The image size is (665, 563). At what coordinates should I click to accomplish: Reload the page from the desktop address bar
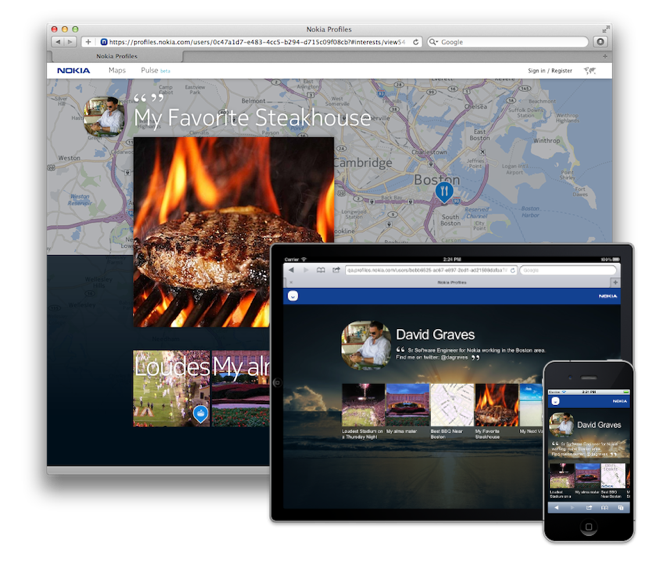(x=416, y=42)
